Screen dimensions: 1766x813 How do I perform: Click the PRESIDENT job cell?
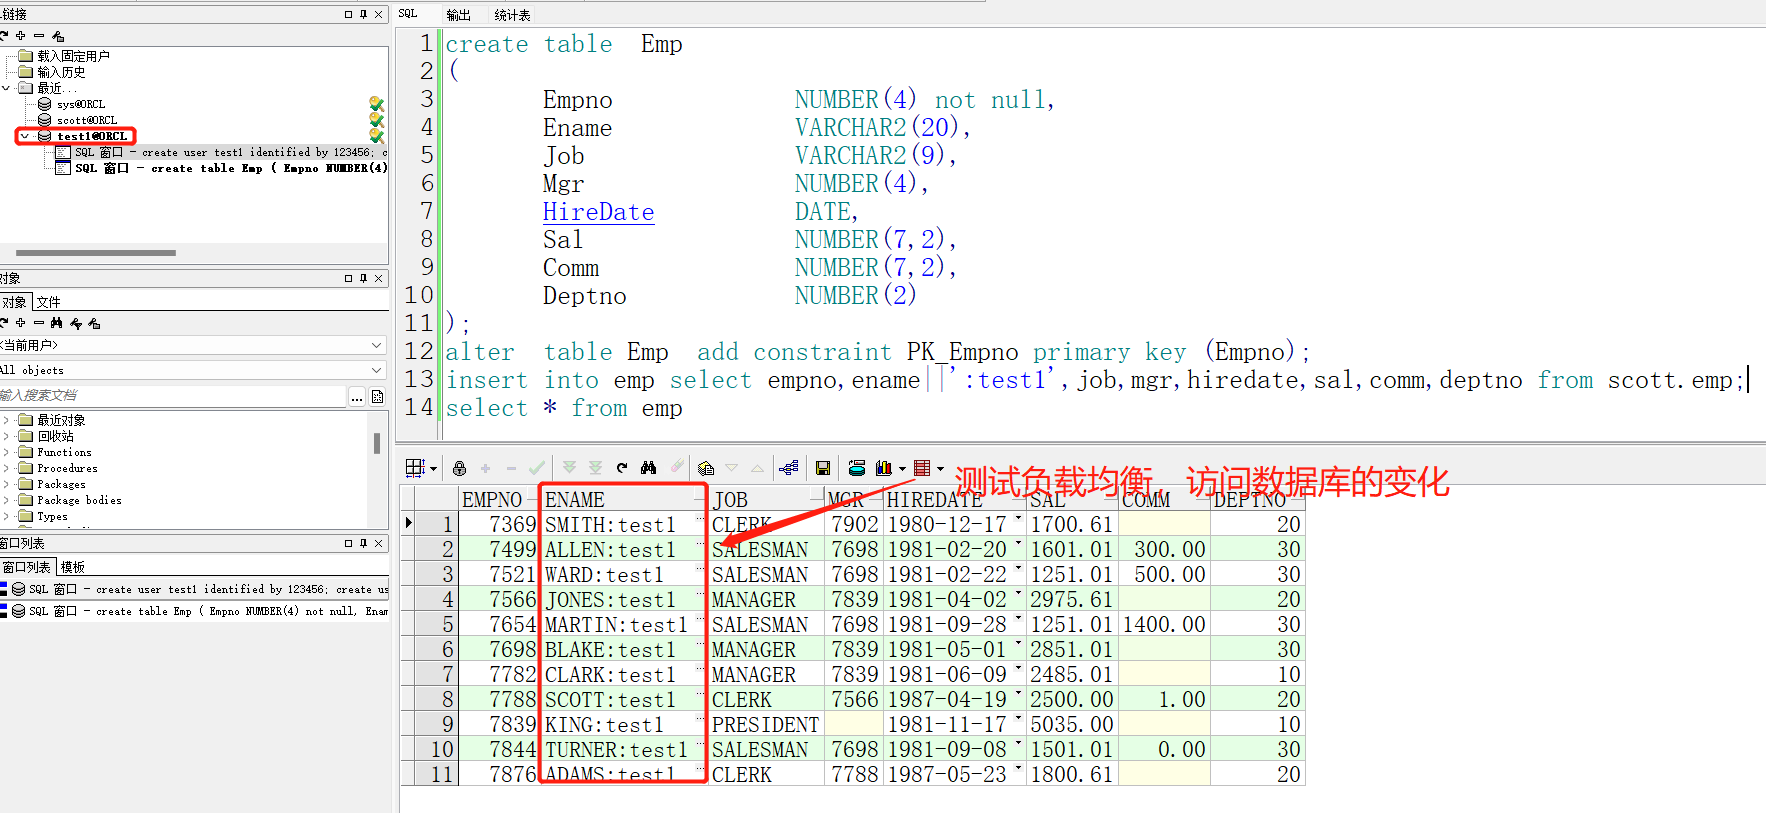point(766,724)
